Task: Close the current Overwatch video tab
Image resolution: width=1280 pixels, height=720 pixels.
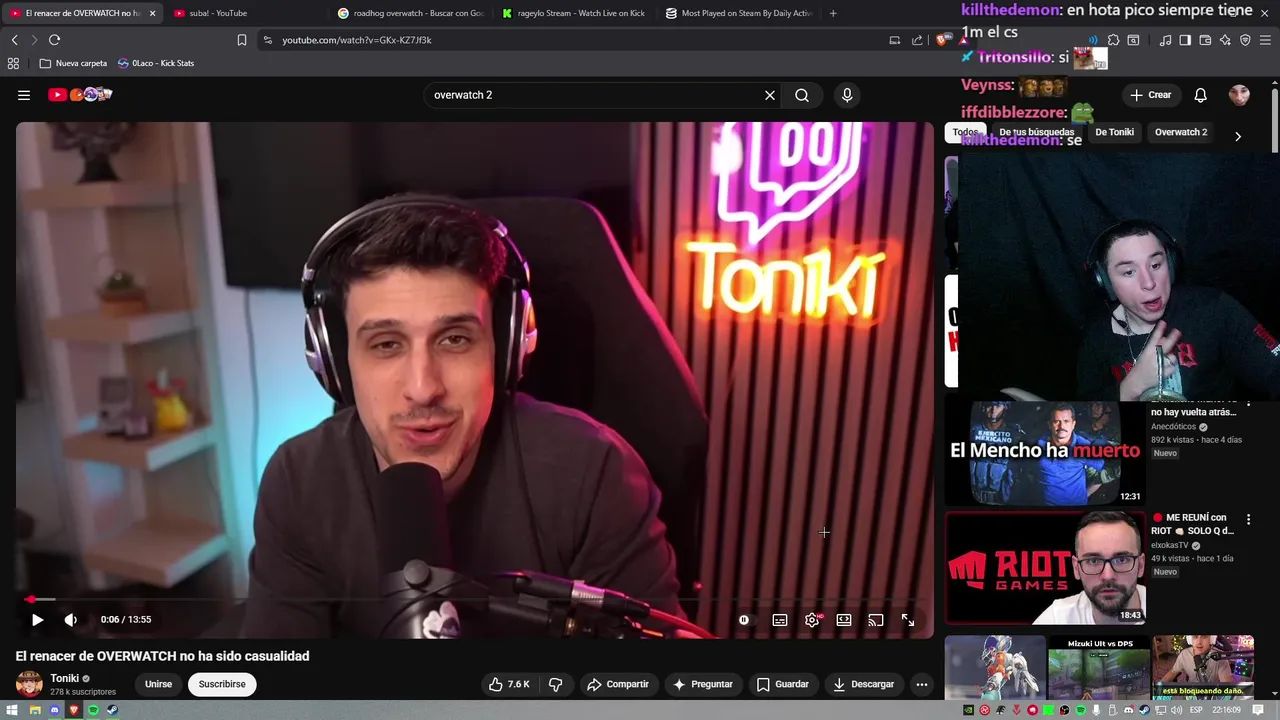Action: click(152, 13)
